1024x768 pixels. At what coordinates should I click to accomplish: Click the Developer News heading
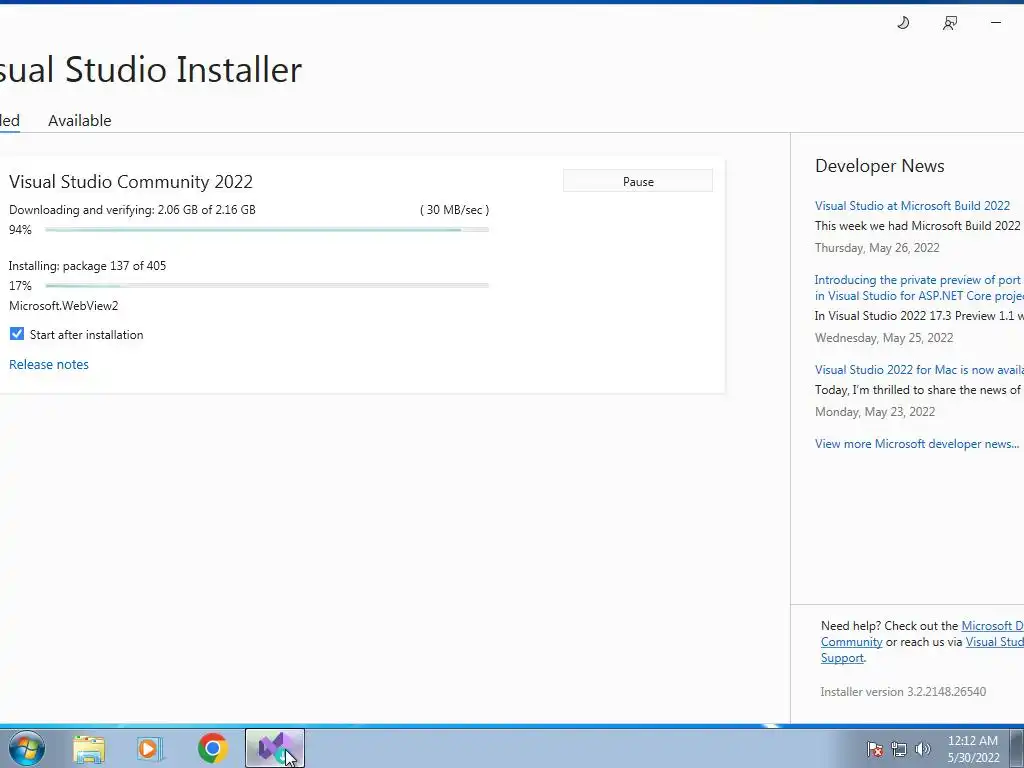click(880, 166)
